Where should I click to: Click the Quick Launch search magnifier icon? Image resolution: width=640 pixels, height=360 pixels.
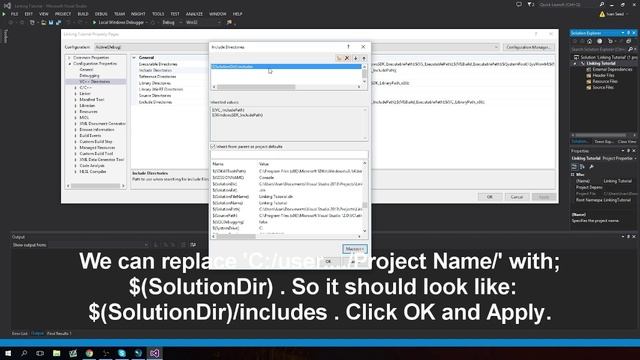coord(602,4)
